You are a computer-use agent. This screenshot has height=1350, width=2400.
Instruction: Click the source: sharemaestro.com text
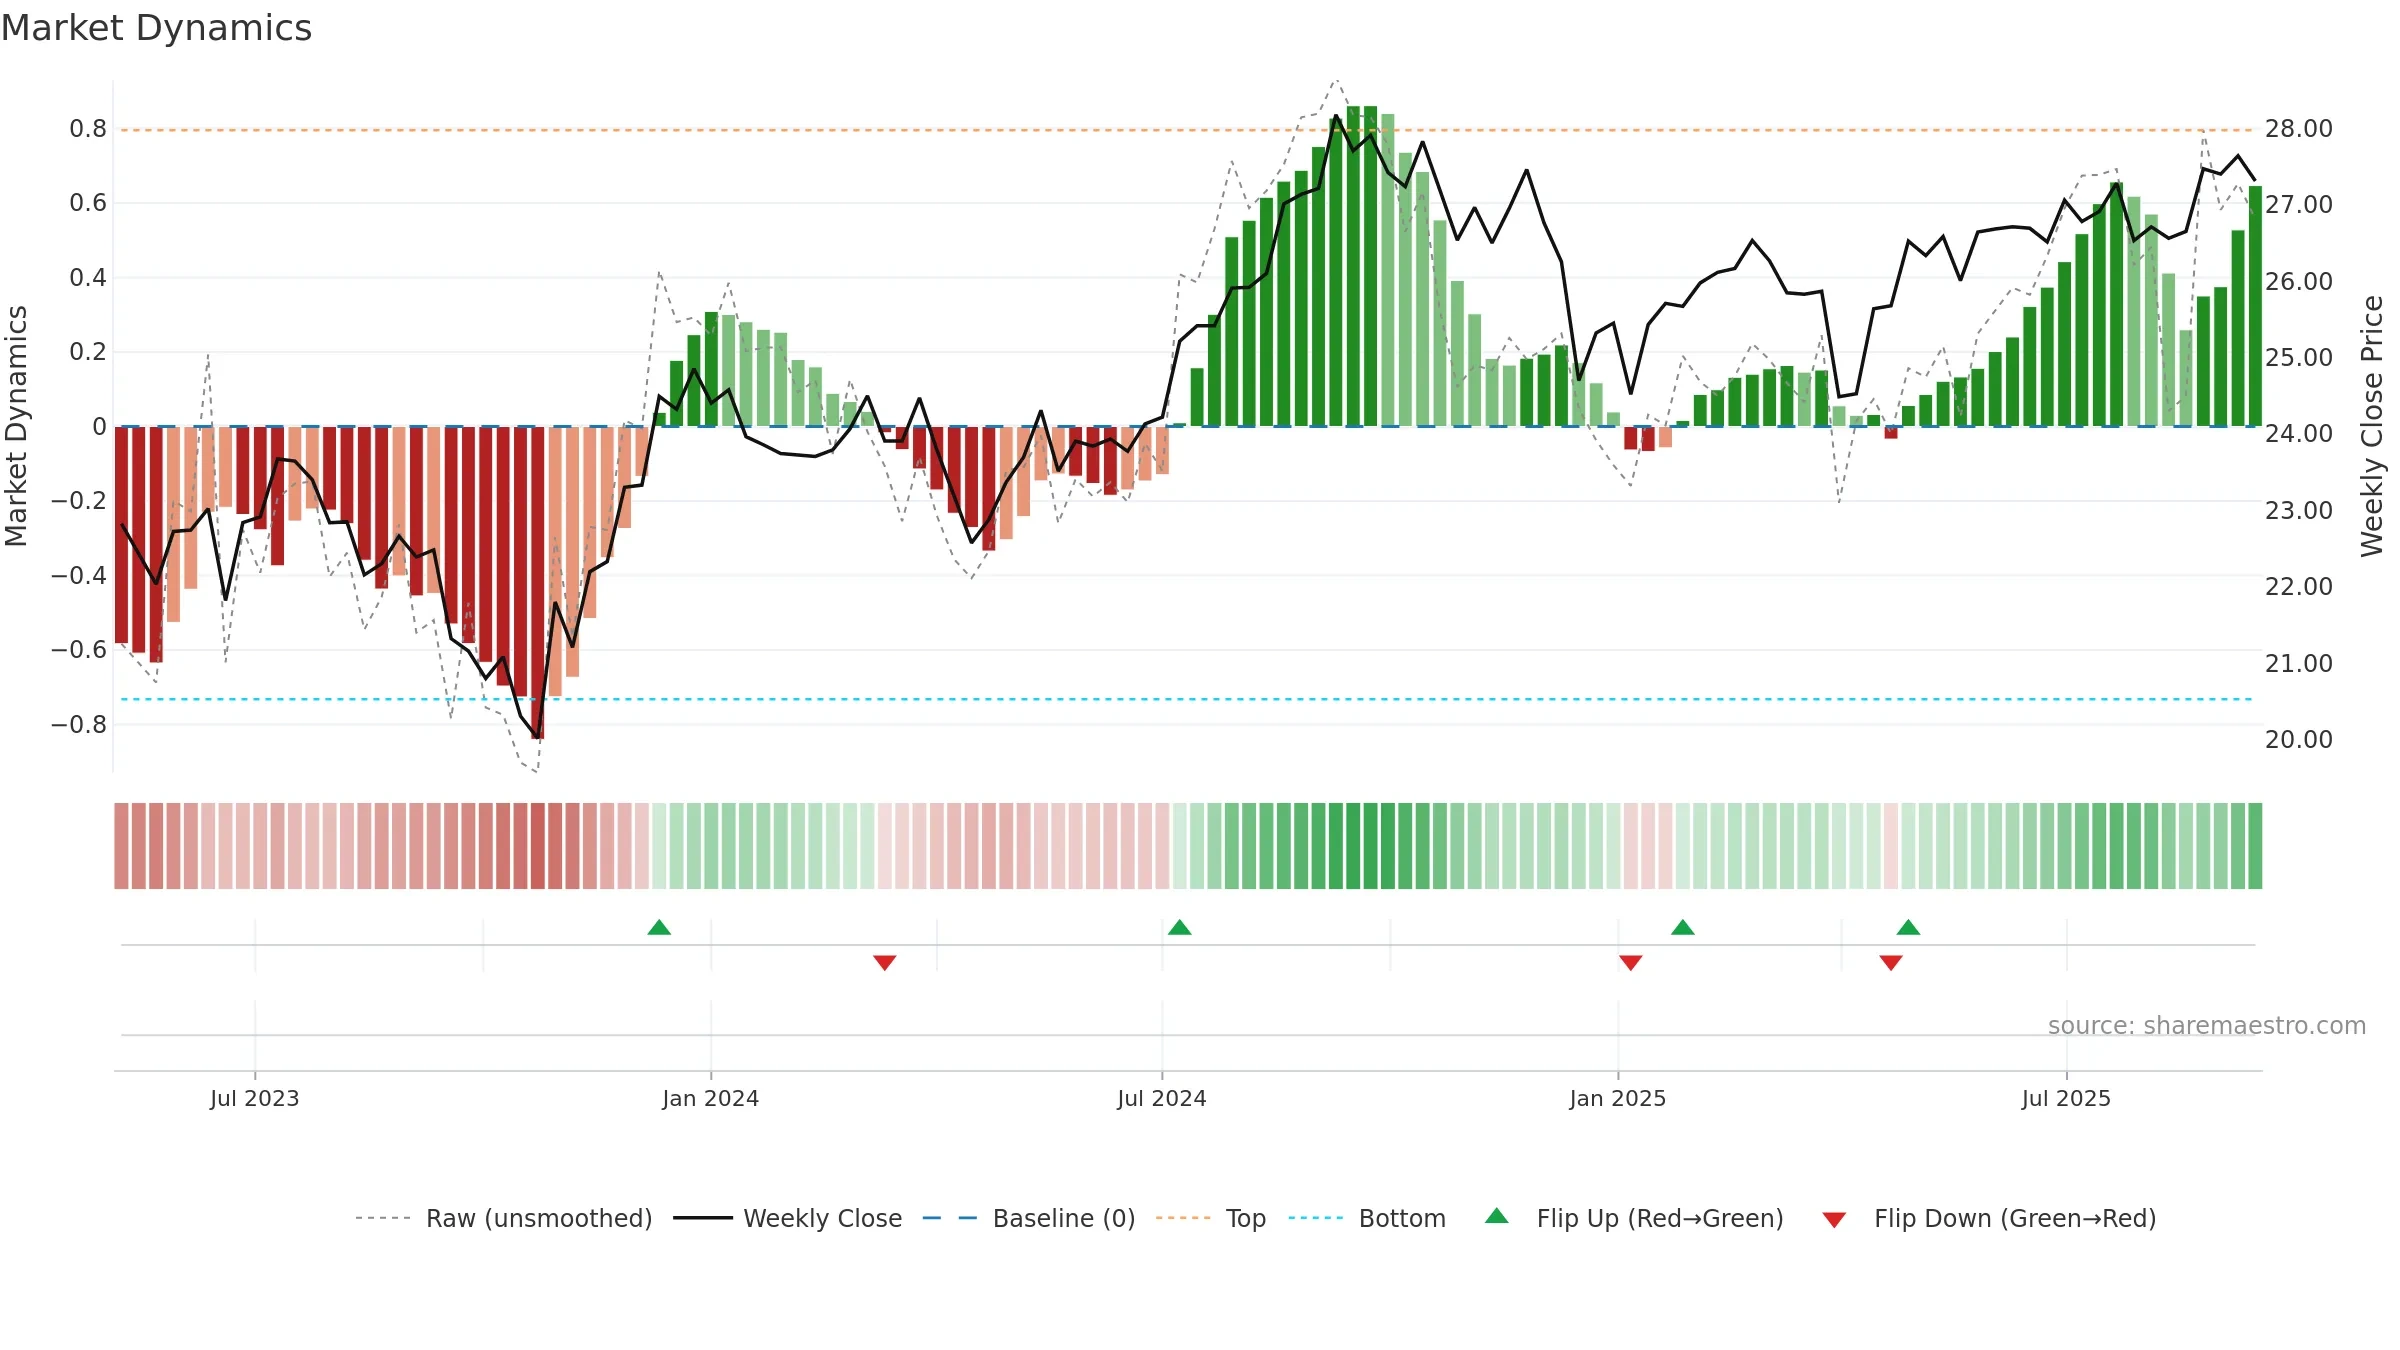pyautogui.click(x=2207, y=1025)
